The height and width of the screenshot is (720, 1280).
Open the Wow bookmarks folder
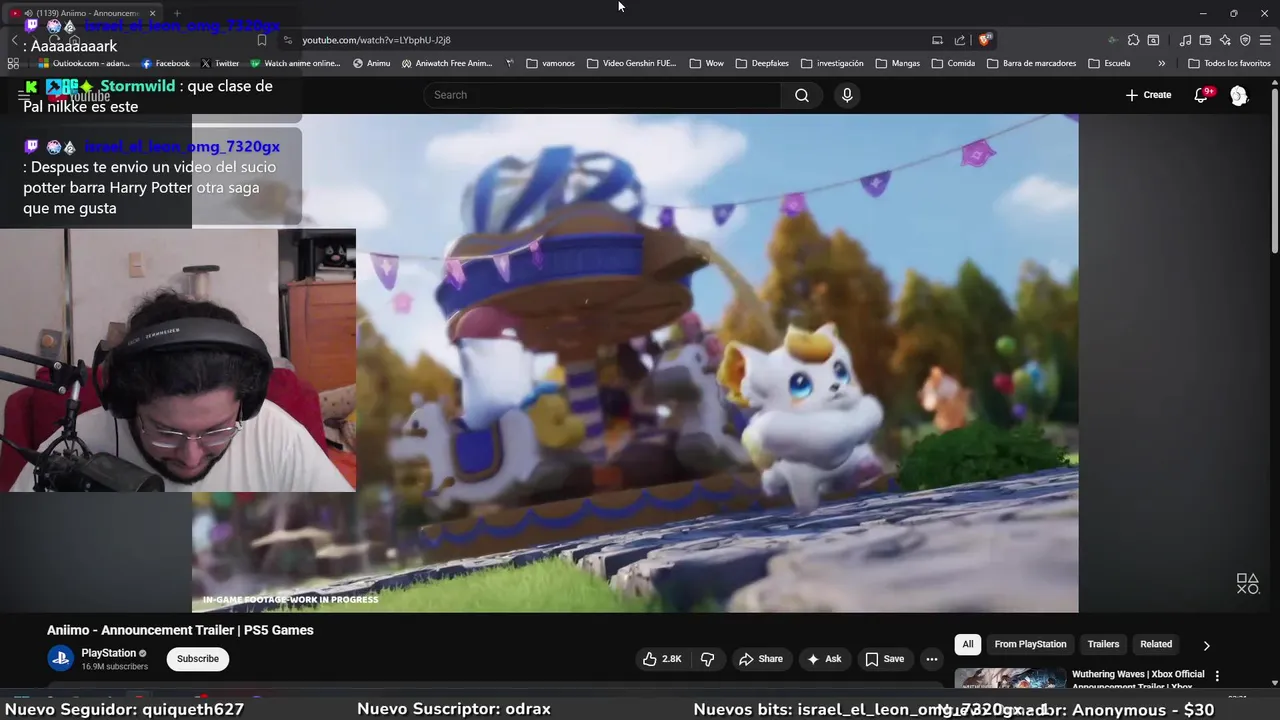click(707, 63)
